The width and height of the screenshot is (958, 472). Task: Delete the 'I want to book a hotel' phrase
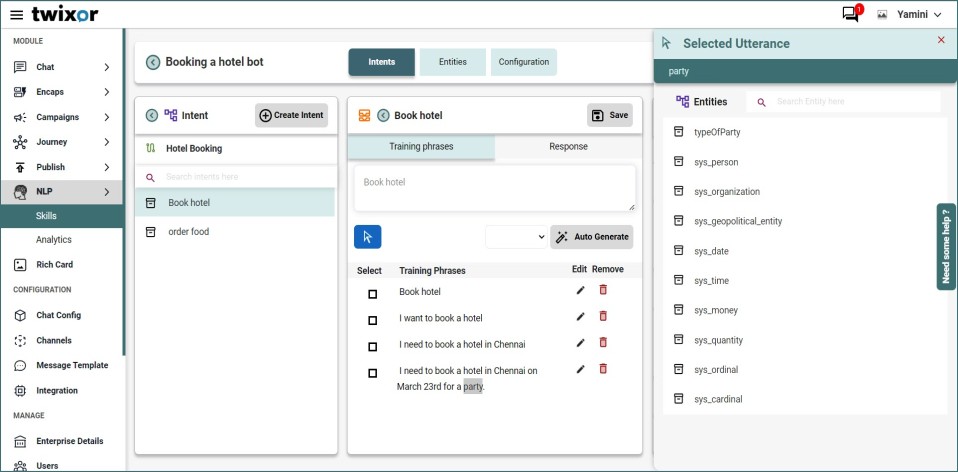[602, 316]
